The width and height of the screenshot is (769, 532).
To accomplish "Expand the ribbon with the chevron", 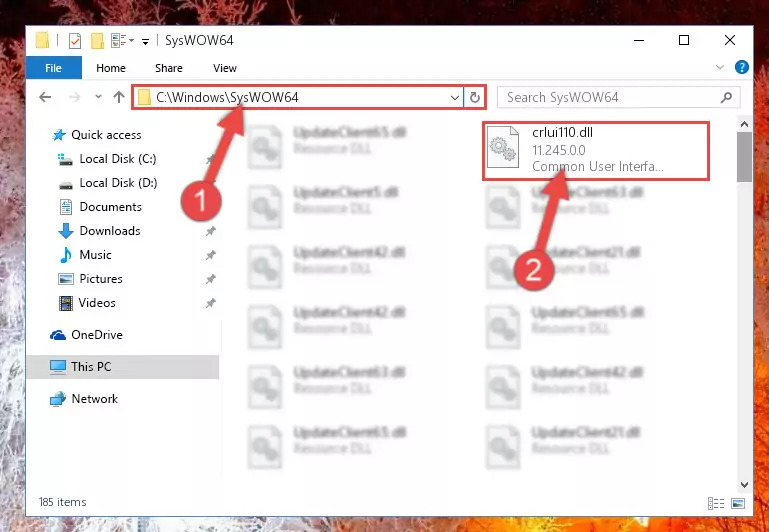I will tap(719, 67).
